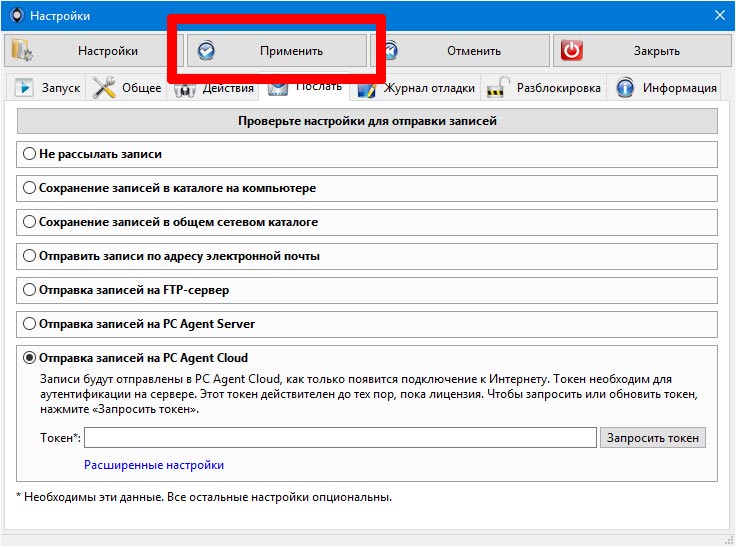Open the Информация tab
This screenshot has width=736, height=547.
click(667, 88)
